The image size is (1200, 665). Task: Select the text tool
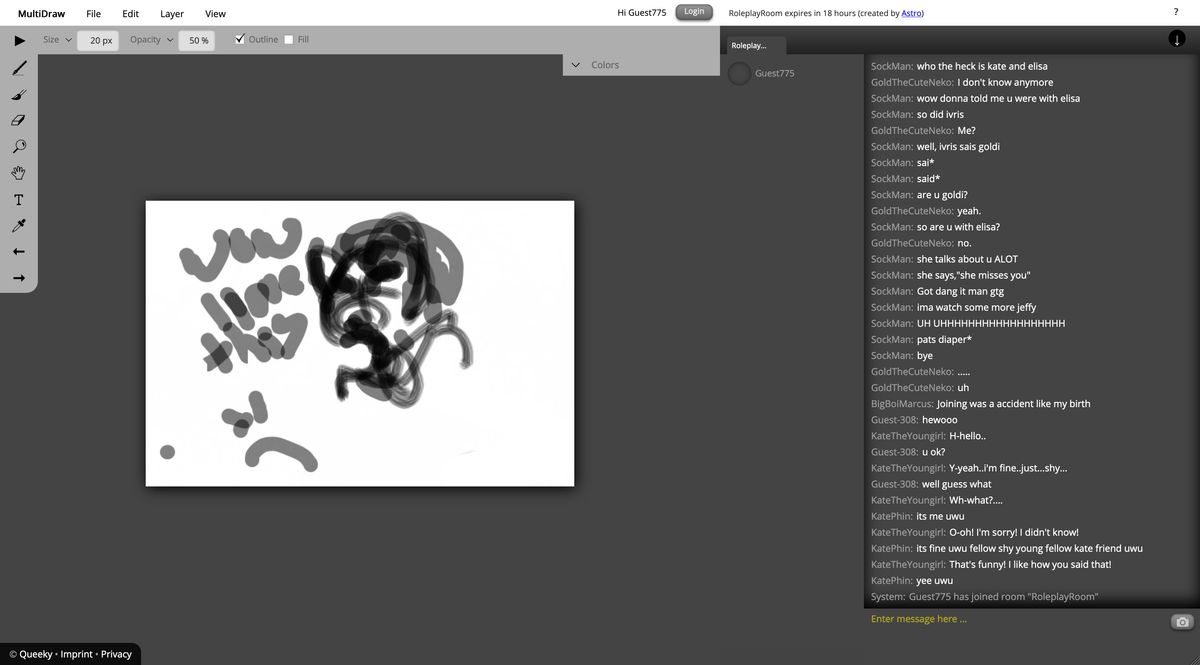17,198
